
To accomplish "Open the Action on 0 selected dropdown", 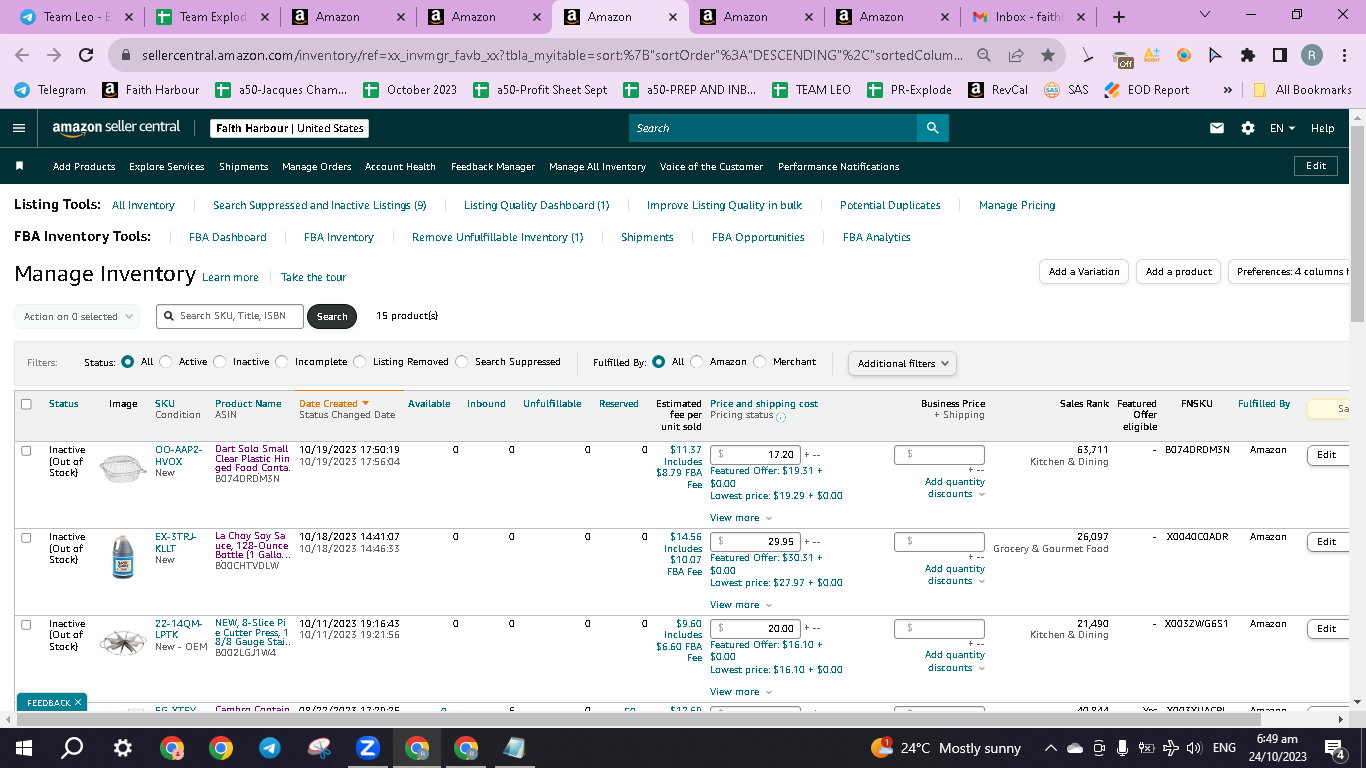I will coord(77,317).
